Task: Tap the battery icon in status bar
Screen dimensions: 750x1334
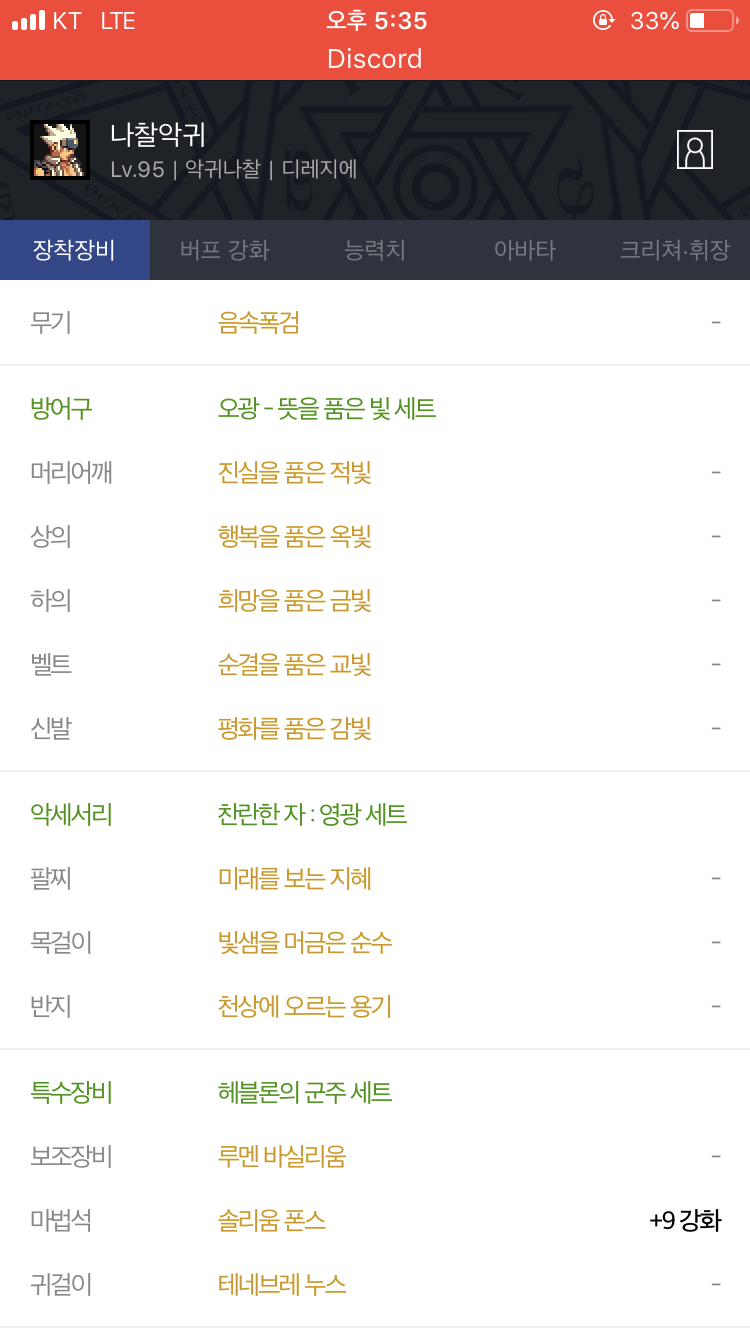Action: tap(710, 21)
